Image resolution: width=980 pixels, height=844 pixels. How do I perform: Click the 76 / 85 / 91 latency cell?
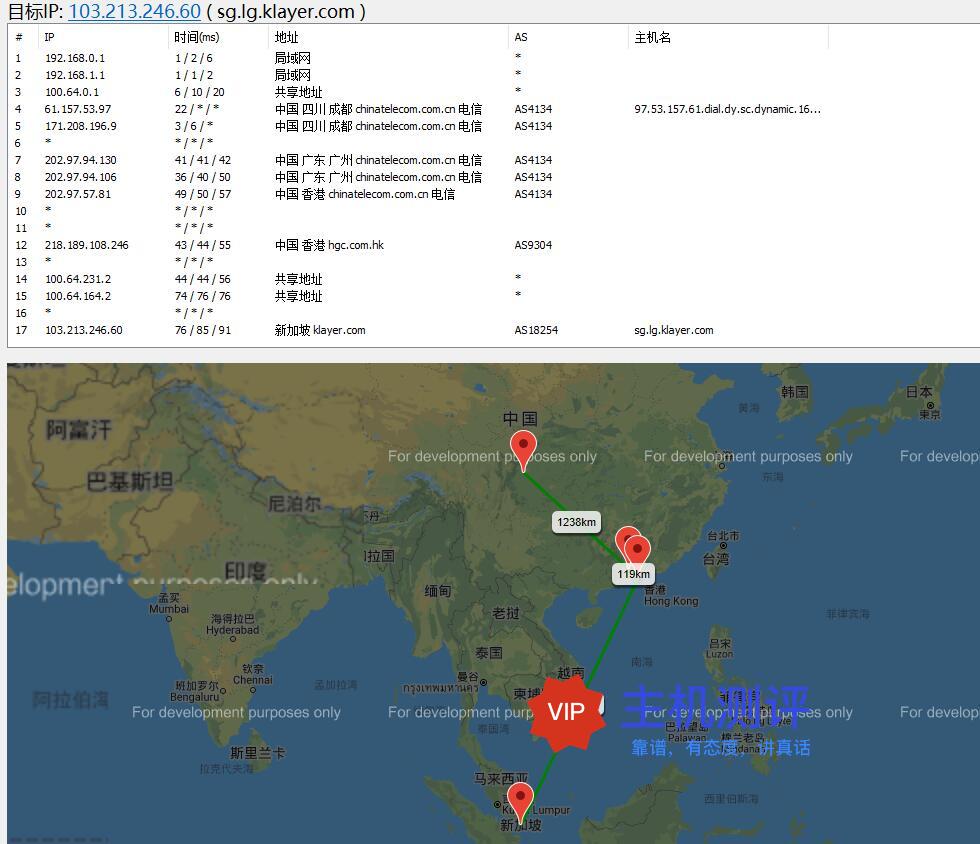202,330
